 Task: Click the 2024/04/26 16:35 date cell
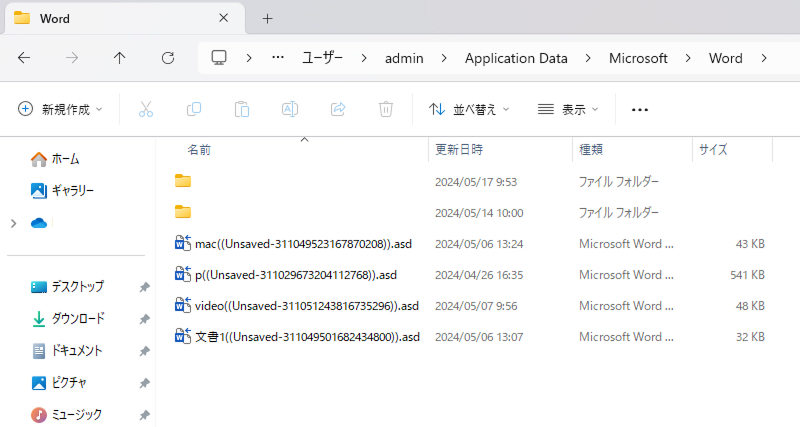point(479,275)
